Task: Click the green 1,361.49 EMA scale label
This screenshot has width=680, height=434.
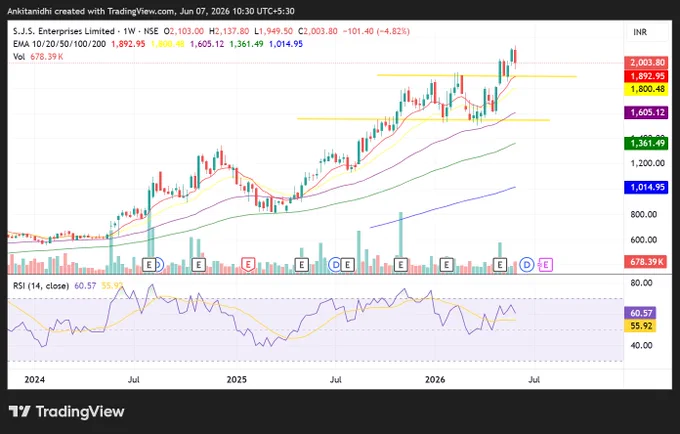Action: click(x=646, y=143)
